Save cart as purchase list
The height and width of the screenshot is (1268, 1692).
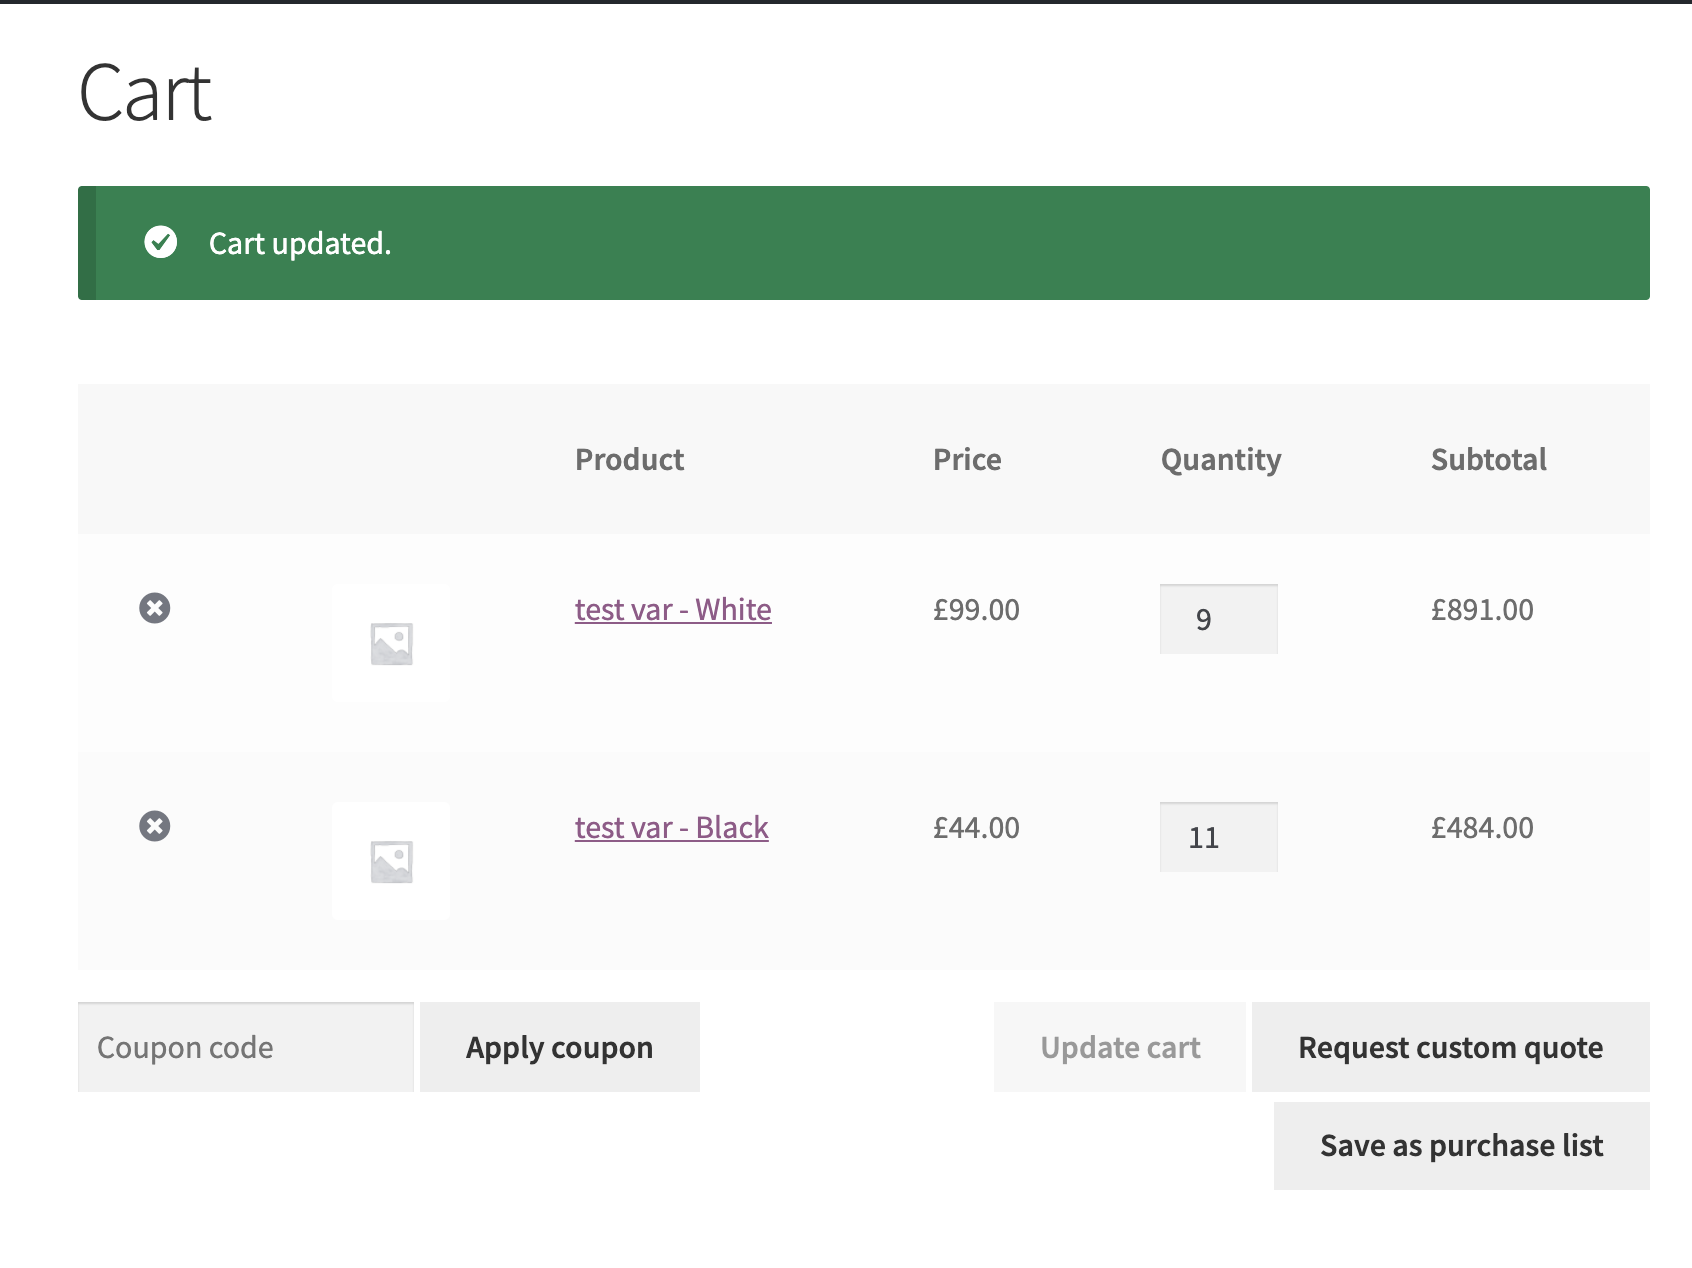[x=1462, y=1146]
